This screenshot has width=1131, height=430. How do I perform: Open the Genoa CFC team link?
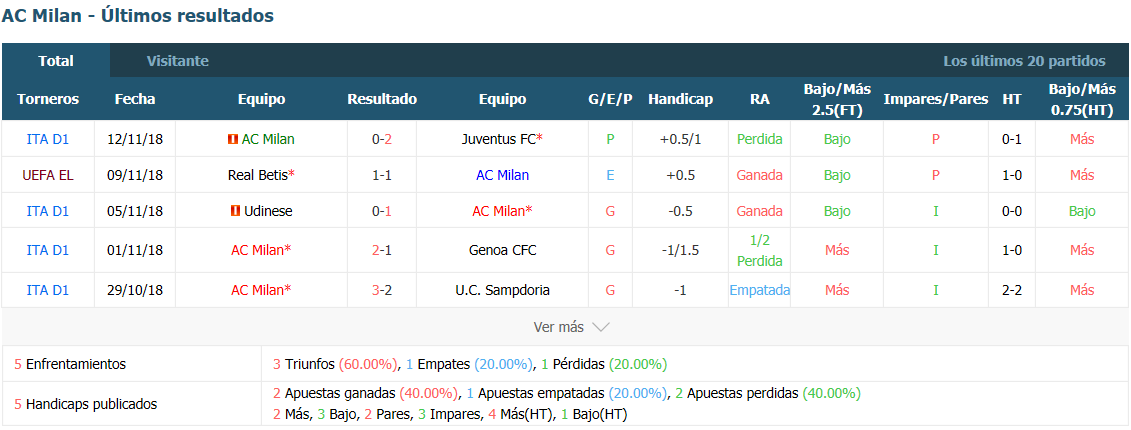(x=502, y=250)
